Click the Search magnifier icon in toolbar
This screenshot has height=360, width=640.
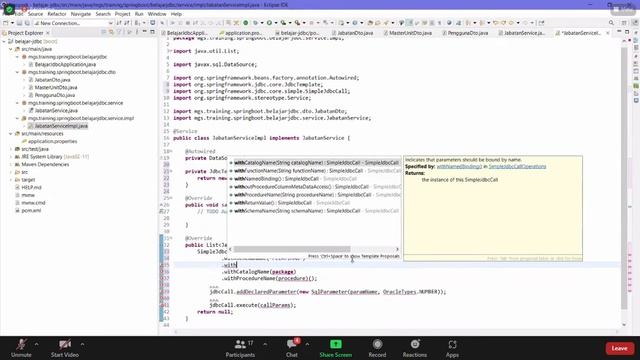(x=611, y=23)
